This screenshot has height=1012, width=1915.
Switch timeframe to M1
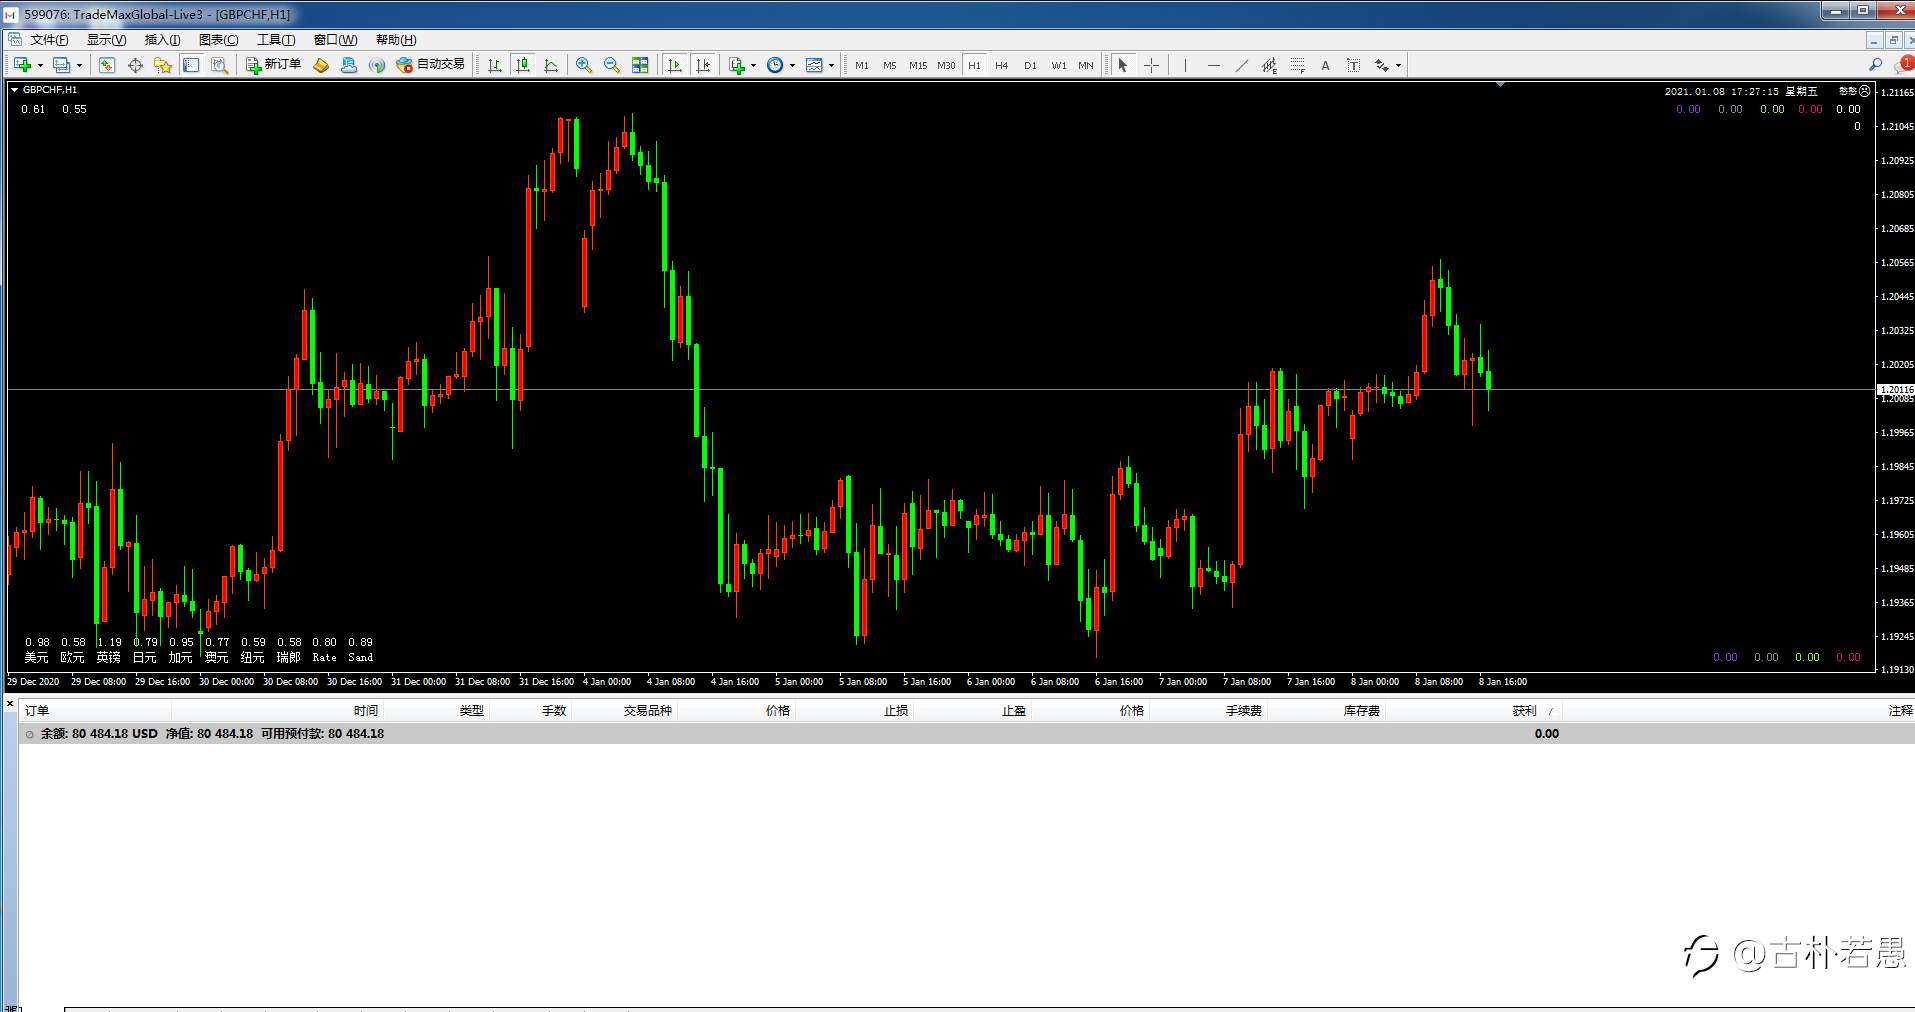pyautogui.click(x=861, y=65)
